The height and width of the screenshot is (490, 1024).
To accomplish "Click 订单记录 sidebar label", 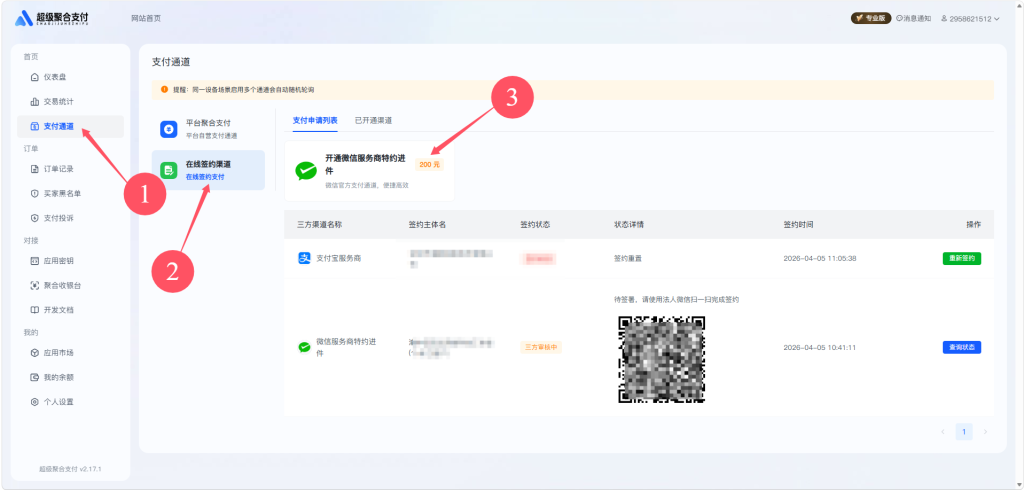I will coord(59,169).
